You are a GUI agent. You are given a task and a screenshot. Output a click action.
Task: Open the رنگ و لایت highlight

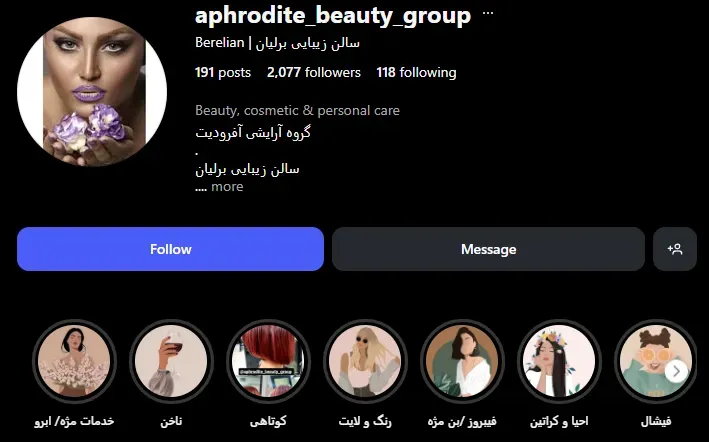[365, 361]
